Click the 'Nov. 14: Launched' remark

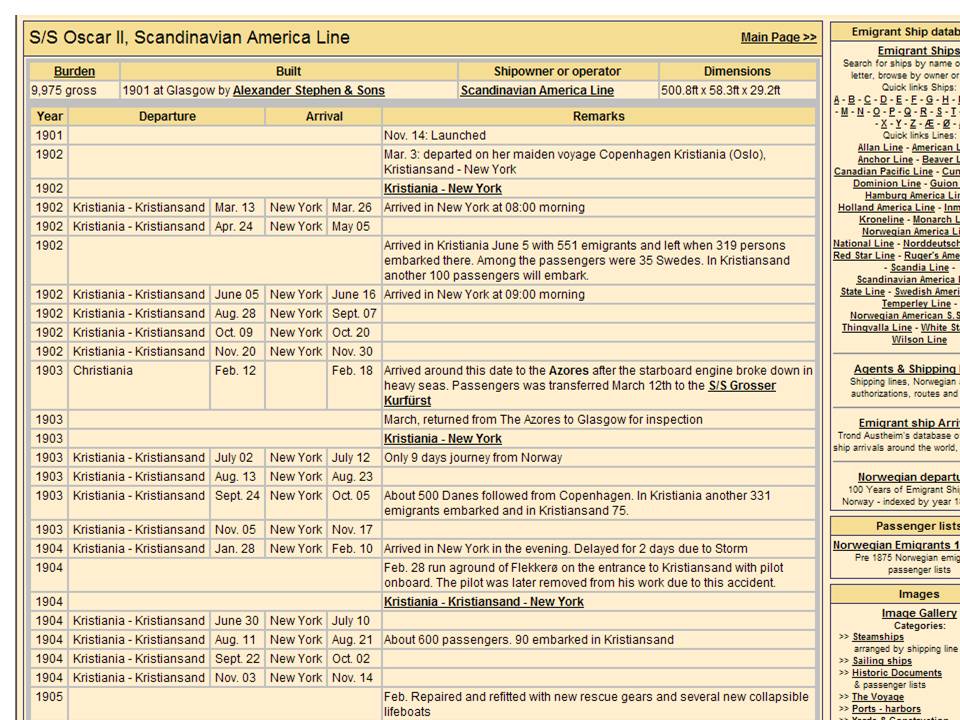[435, 135]
